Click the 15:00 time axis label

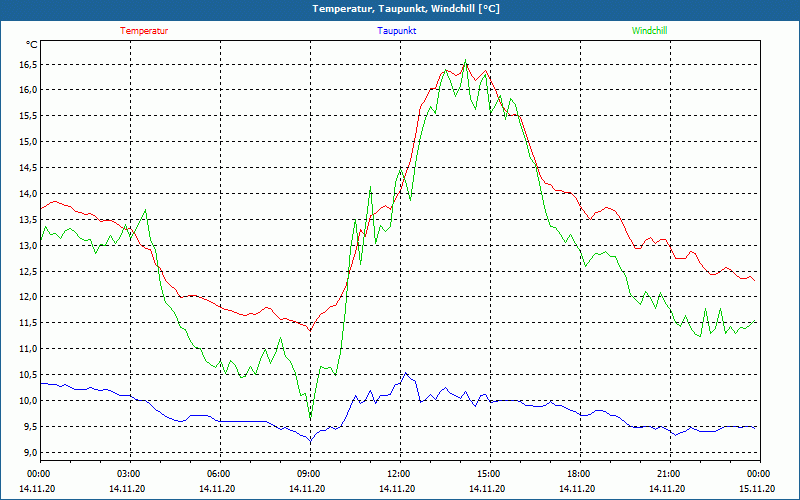coord(488,473)
